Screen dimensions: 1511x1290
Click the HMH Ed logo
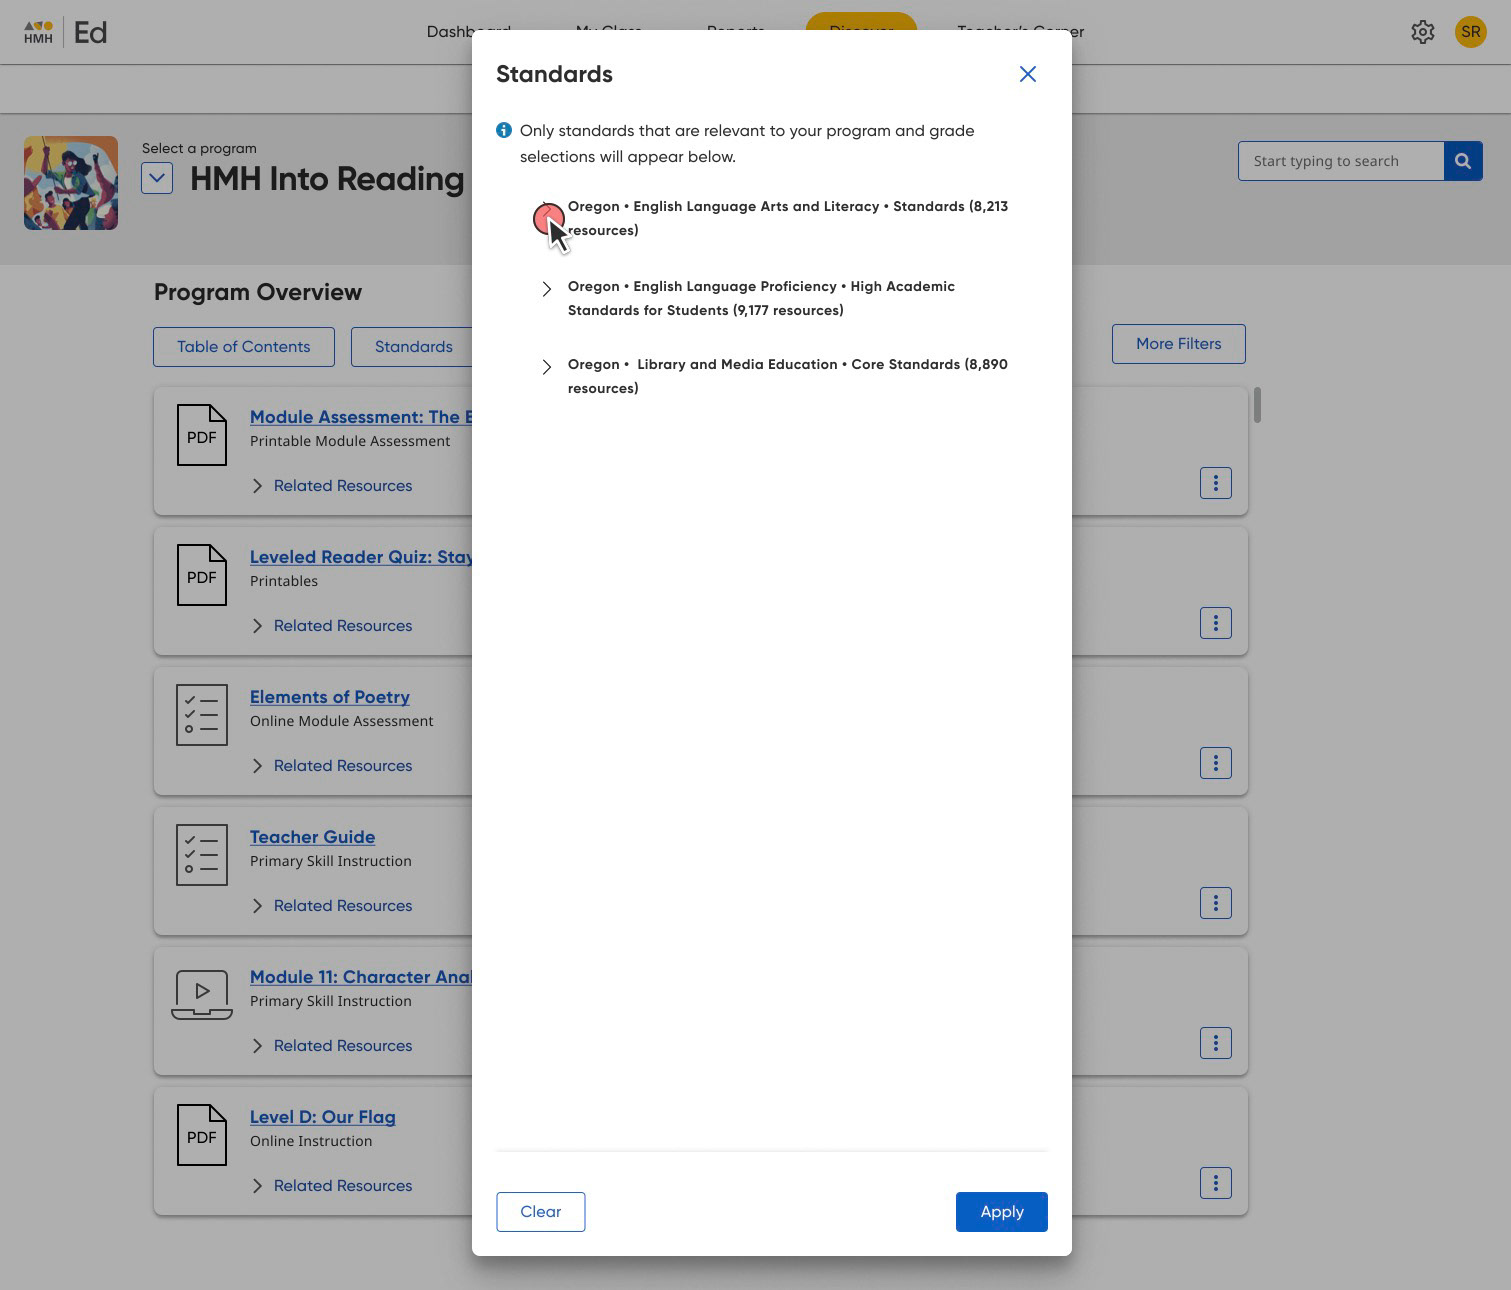66,32
